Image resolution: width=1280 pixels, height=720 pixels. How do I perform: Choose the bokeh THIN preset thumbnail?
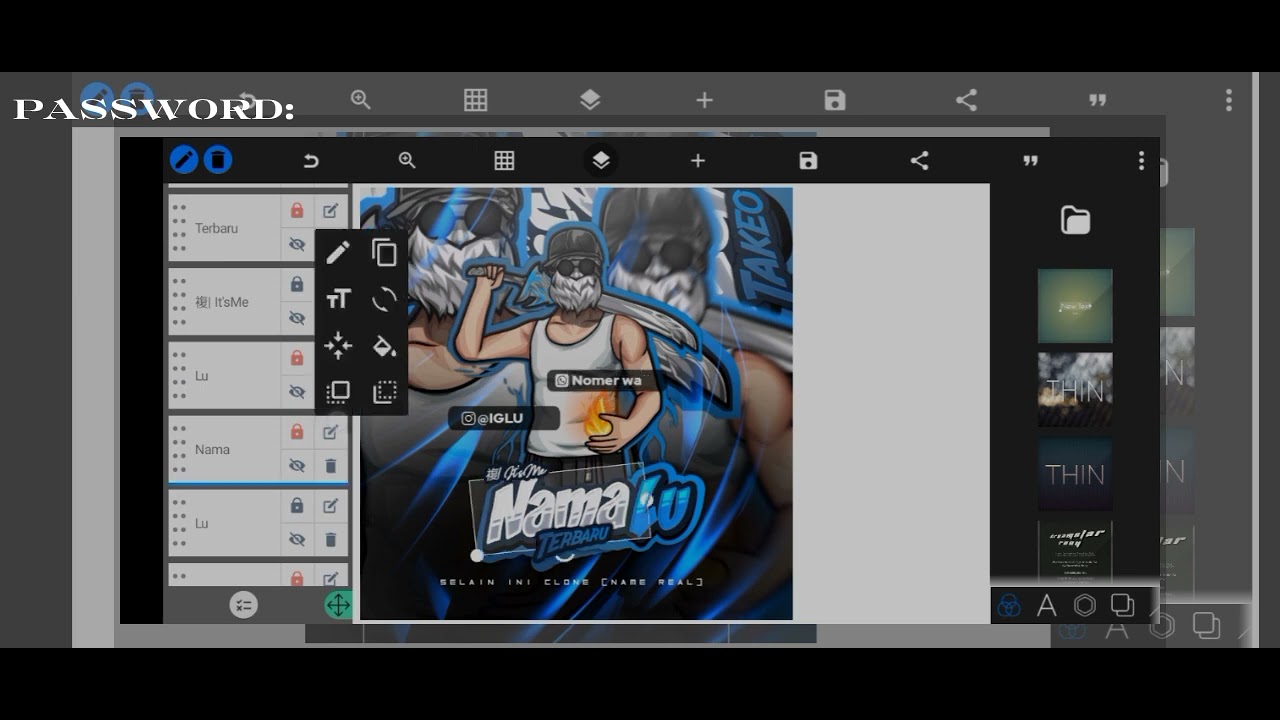pyautogui.click(x=1075, y=390)
